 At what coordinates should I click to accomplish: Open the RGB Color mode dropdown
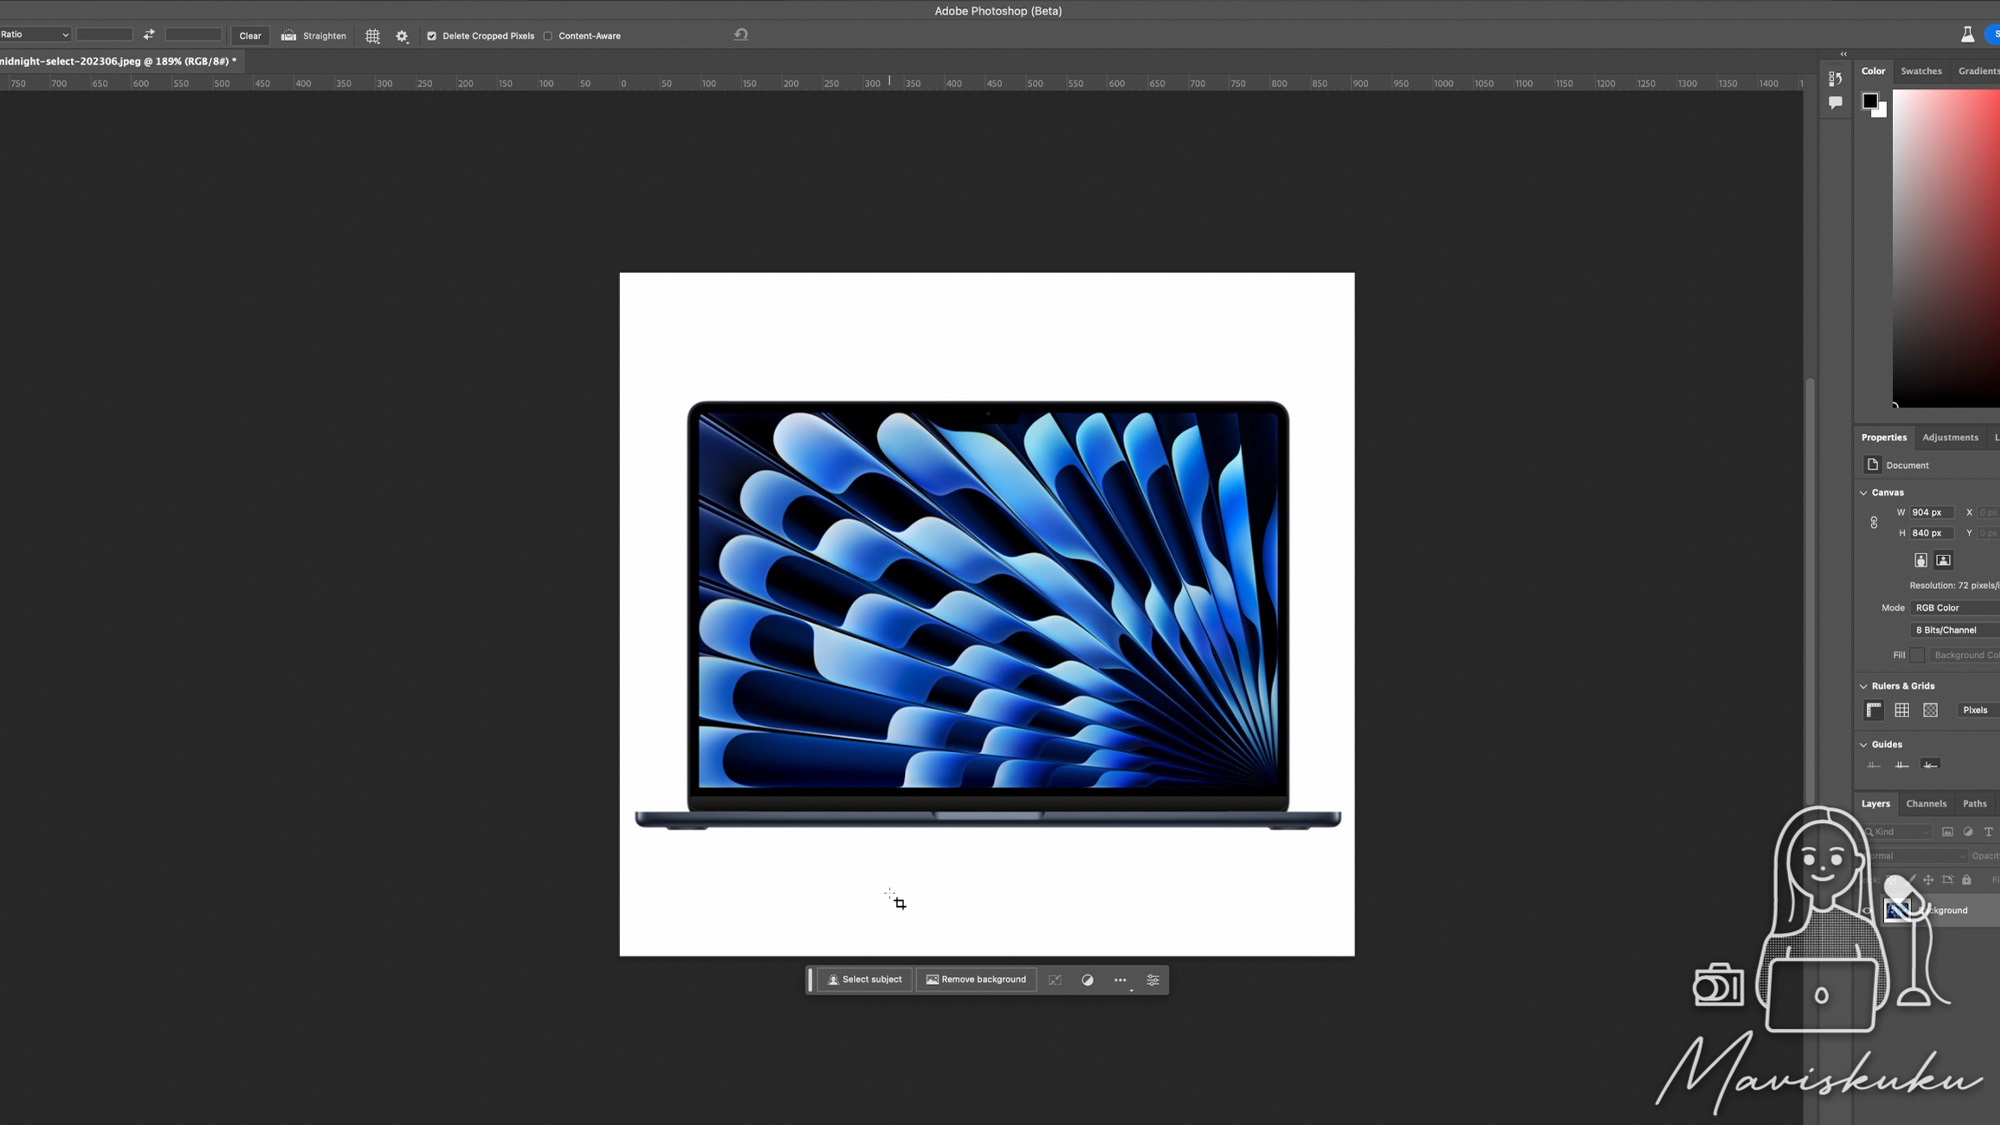click(1955, 608)
